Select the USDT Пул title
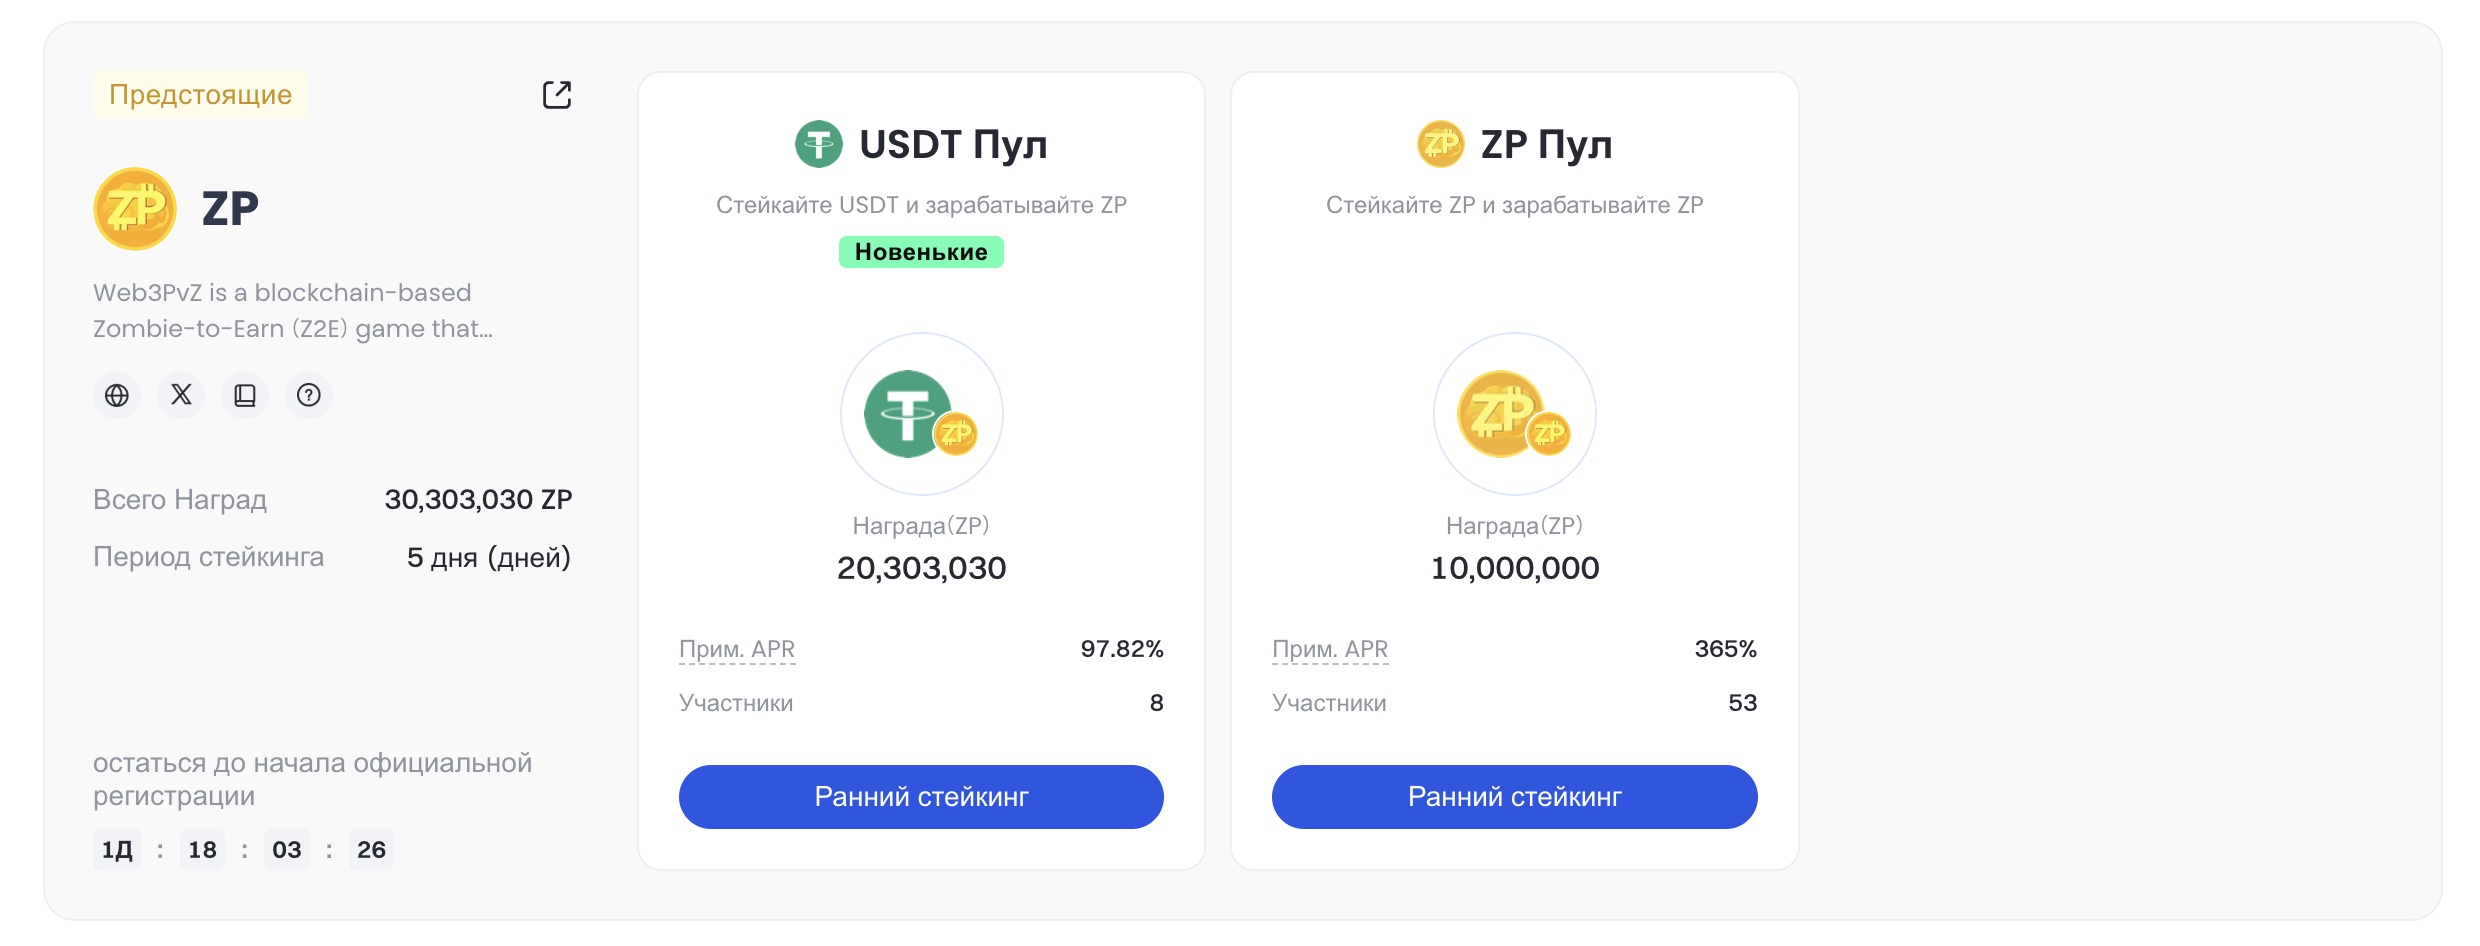2480x946 pixels. tap(954, 145)
